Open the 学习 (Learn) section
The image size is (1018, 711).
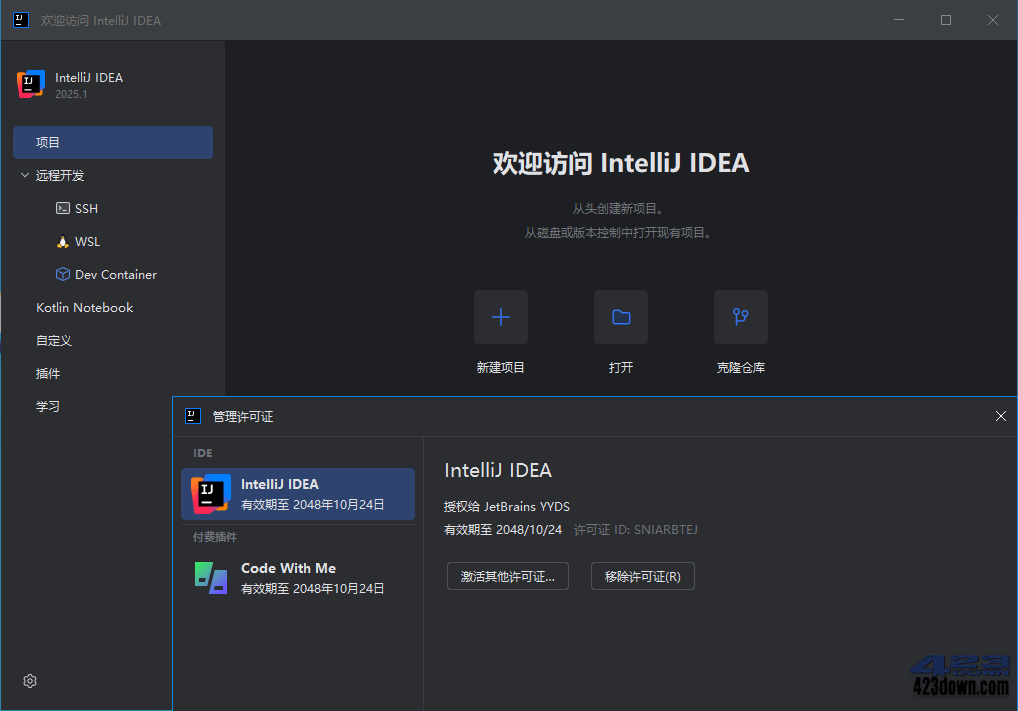[x=47, y=406]
